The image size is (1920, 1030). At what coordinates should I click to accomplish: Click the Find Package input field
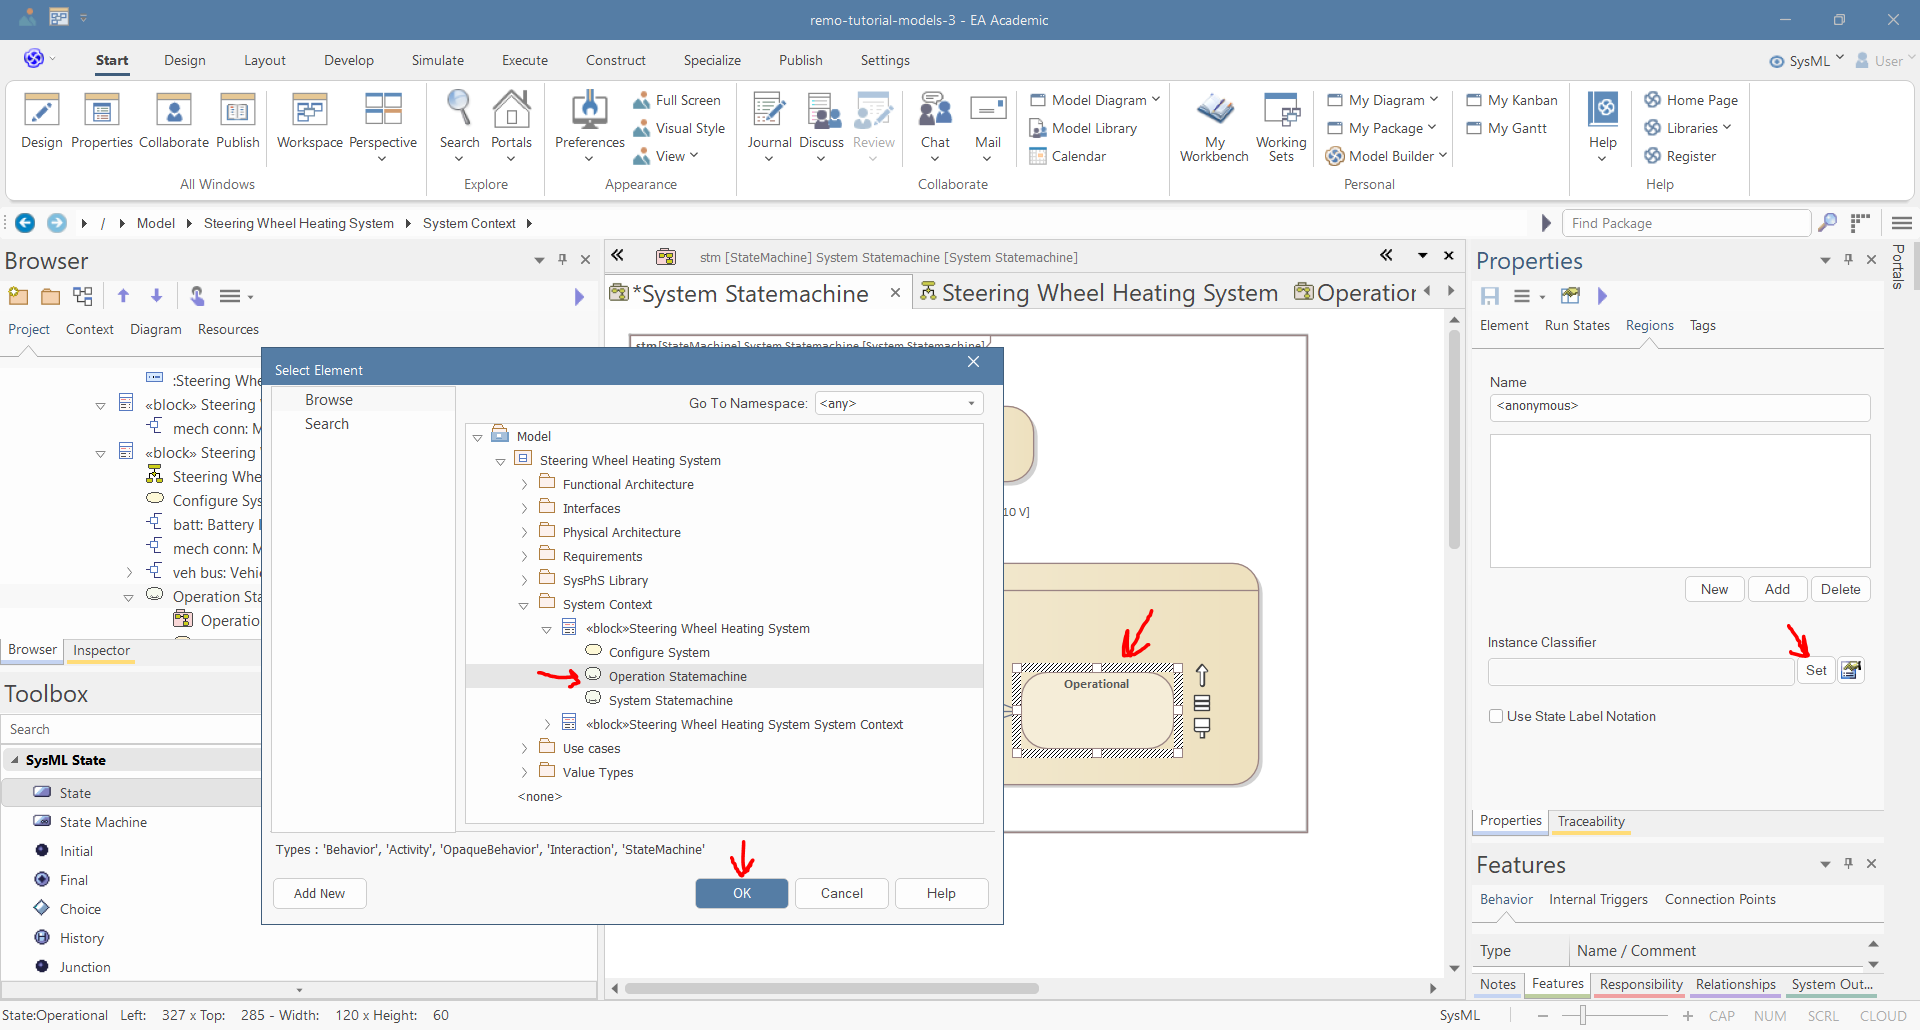coord(1686,223)
